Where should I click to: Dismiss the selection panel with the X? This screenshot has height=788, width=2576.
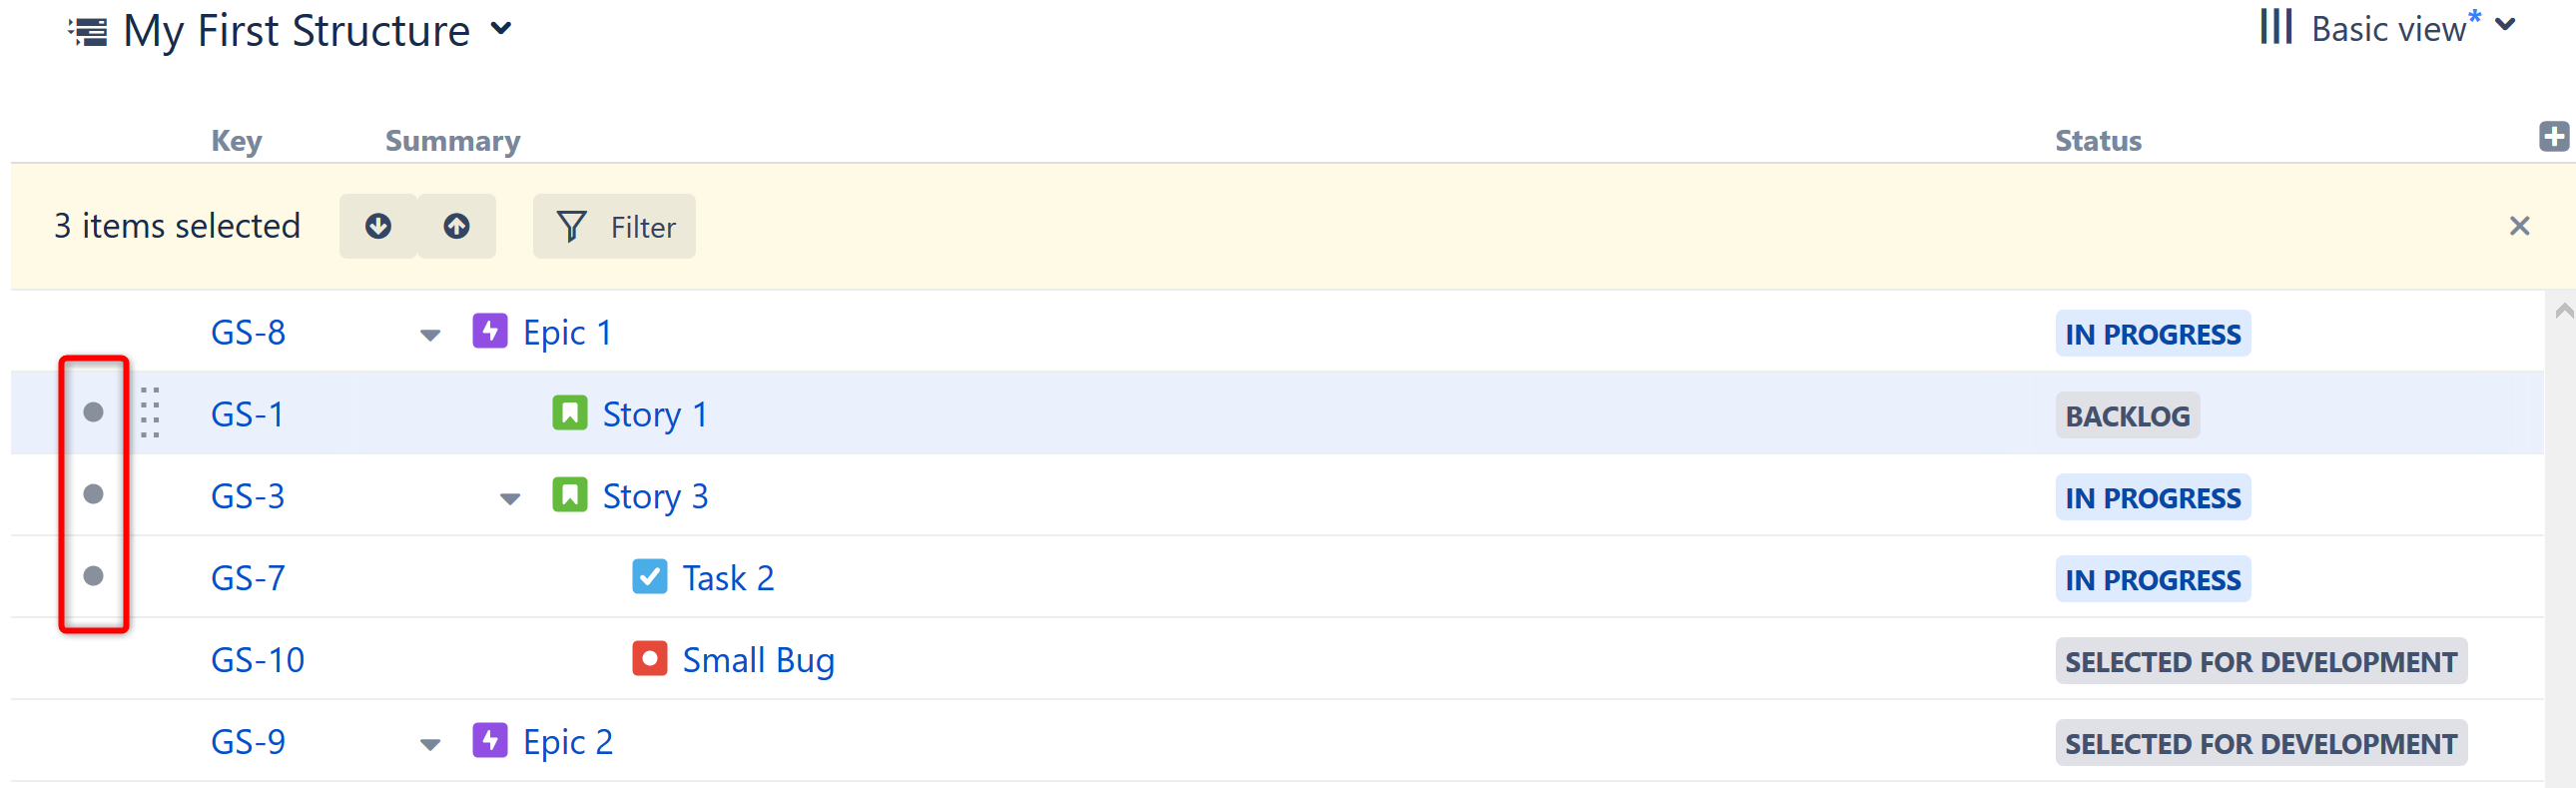click(2519, 226)
